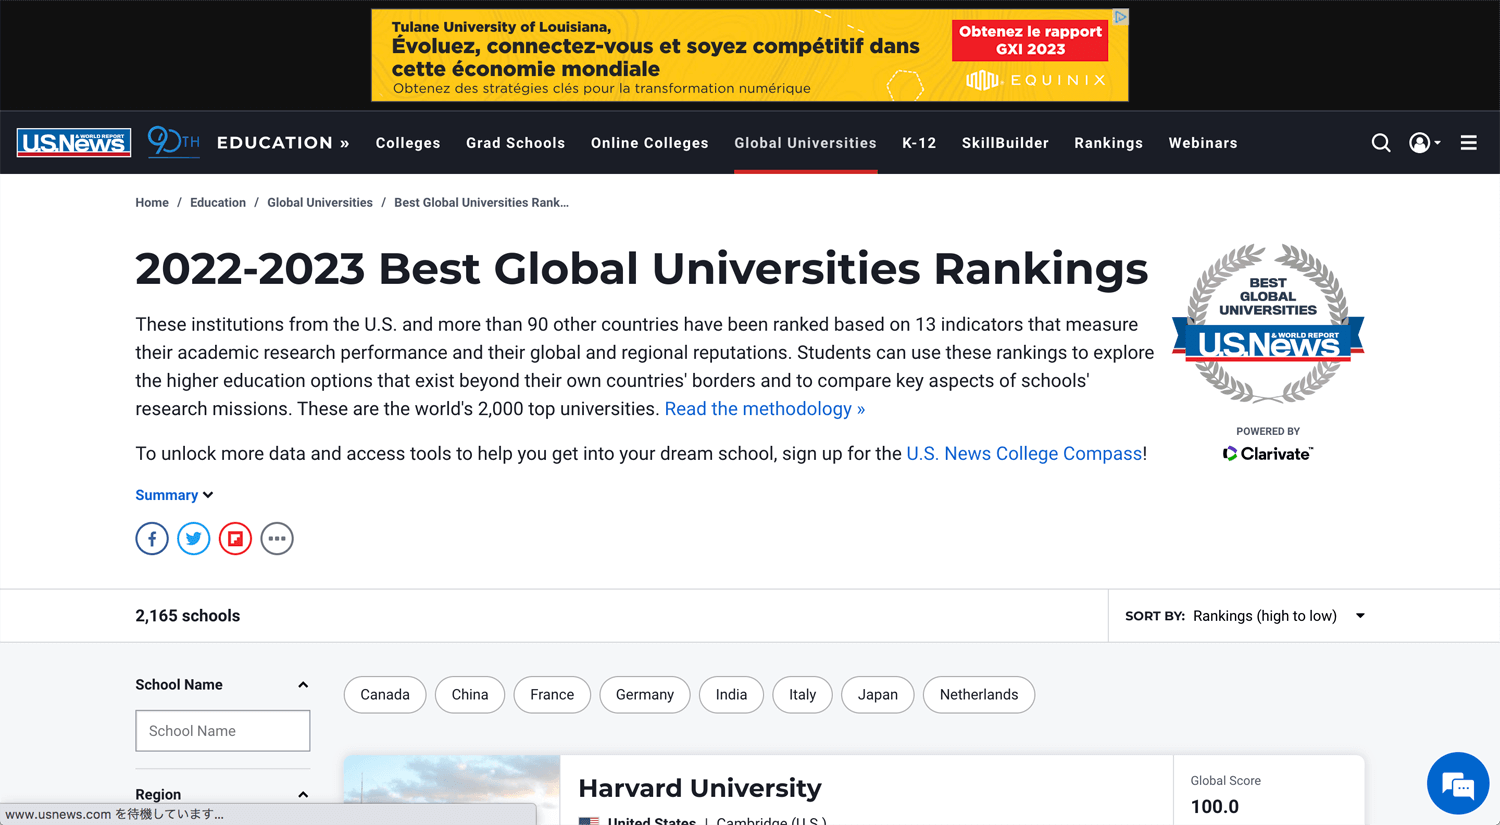Share on Flipboard icon
Screen dimensions: 1500x825
(235, 539)
